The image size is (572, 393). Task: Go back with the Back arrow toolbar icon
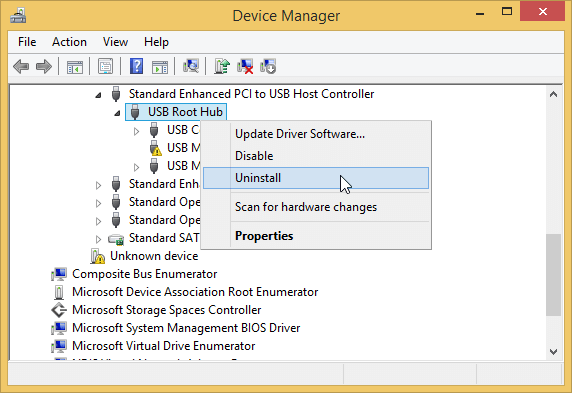21,67
